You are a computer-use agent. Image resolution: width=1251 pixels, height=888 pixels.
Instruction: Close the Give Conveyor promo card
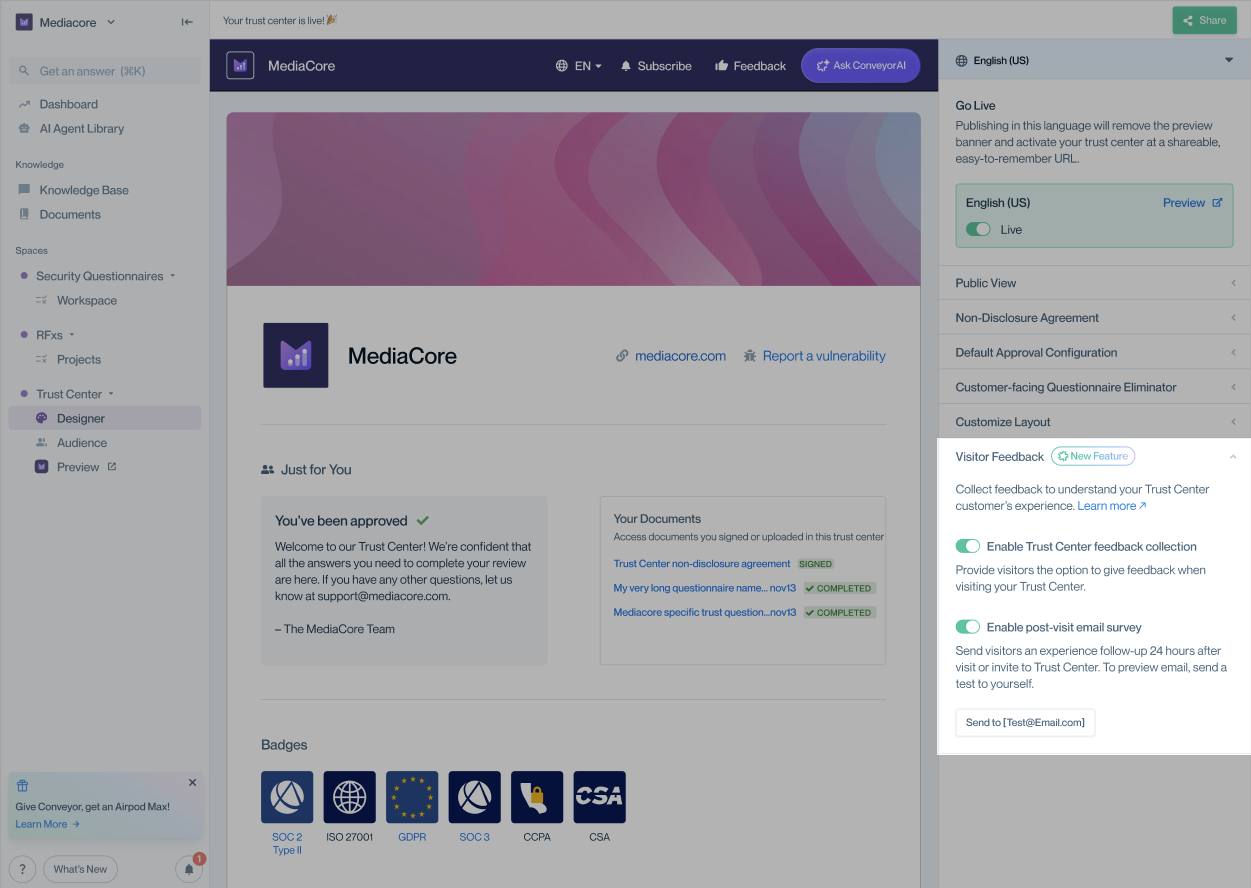click(192, 783)
